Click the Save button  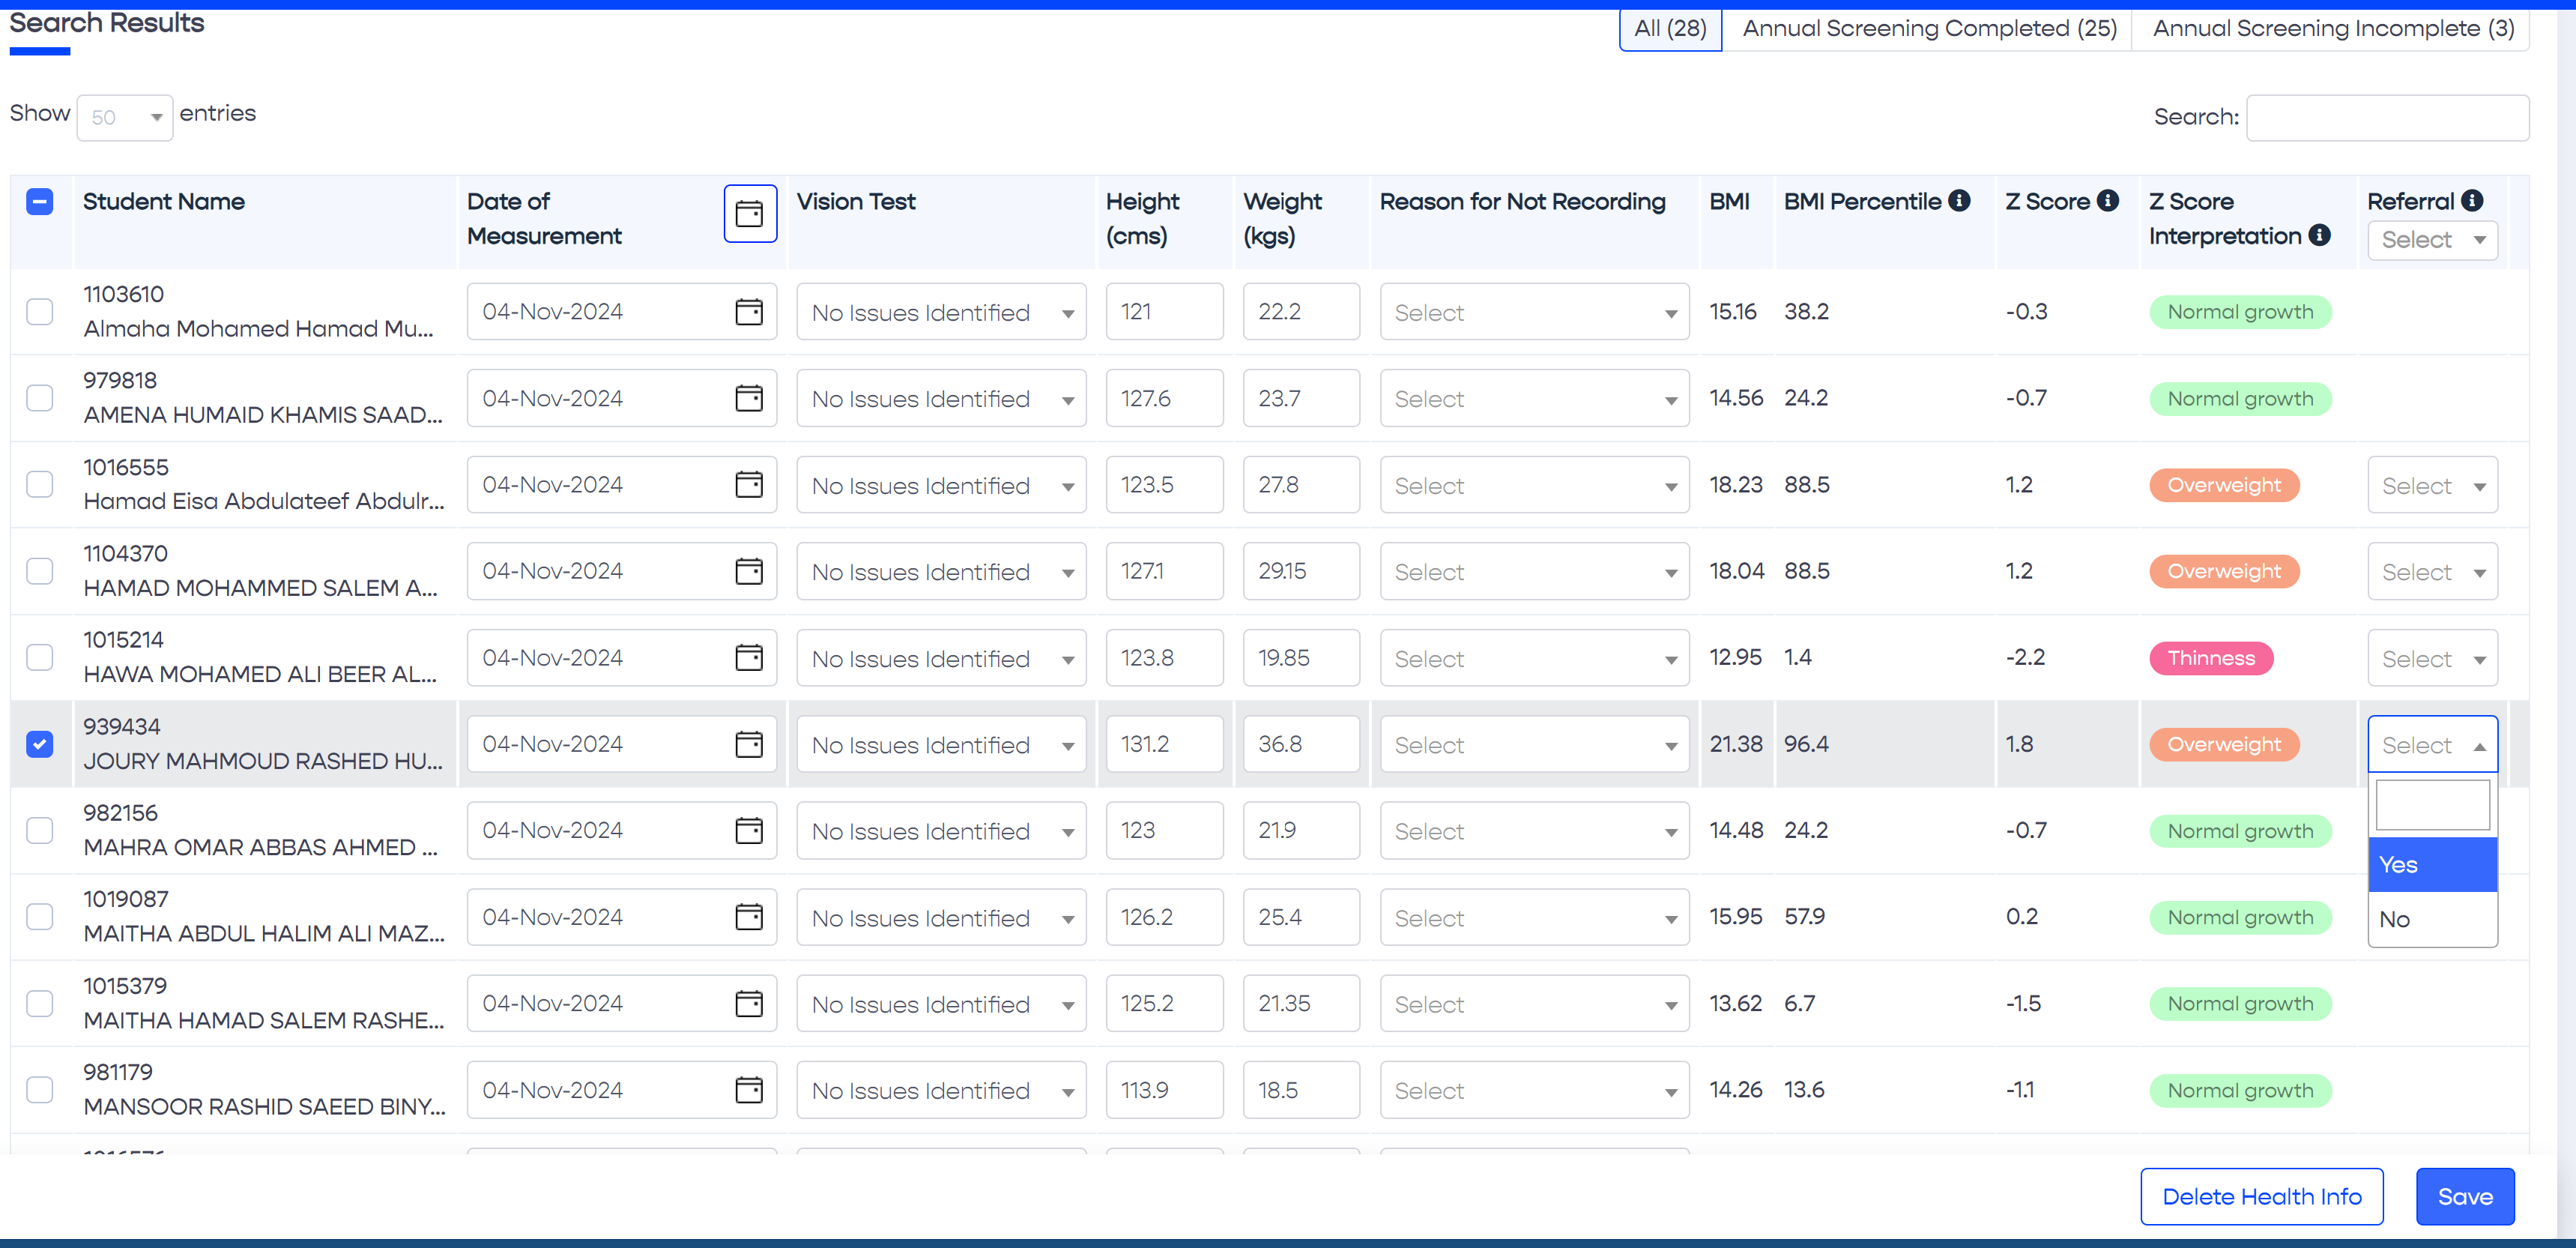[x=2464, y=1197]
